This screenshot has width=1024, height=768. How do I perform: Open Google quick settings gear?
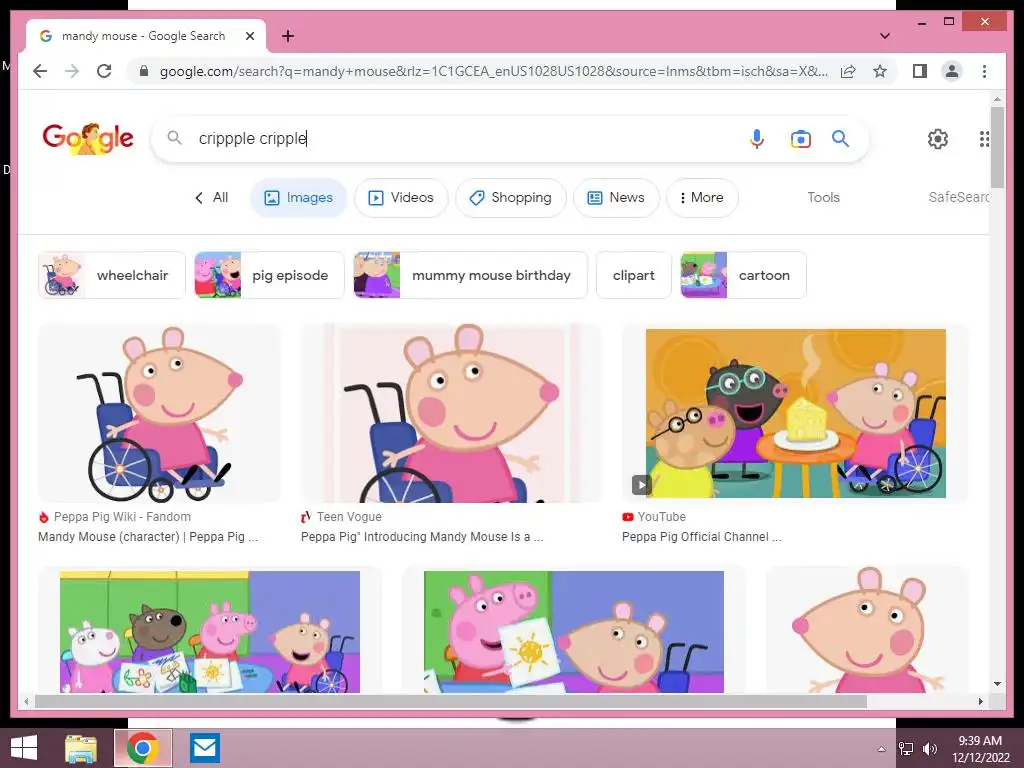[937, 138]
